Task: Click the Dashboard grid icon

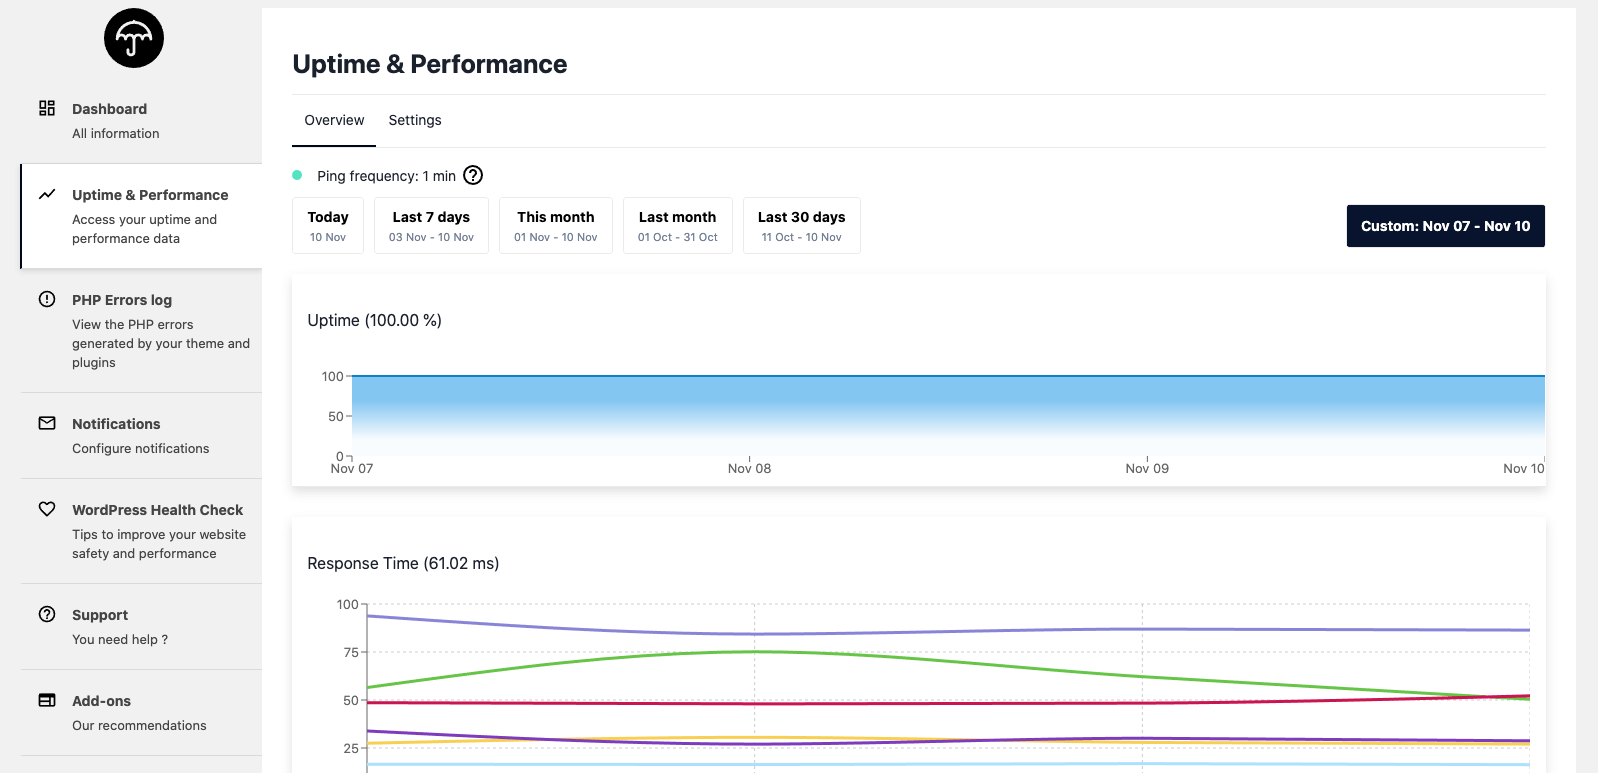Action: [x=47, y=108]
